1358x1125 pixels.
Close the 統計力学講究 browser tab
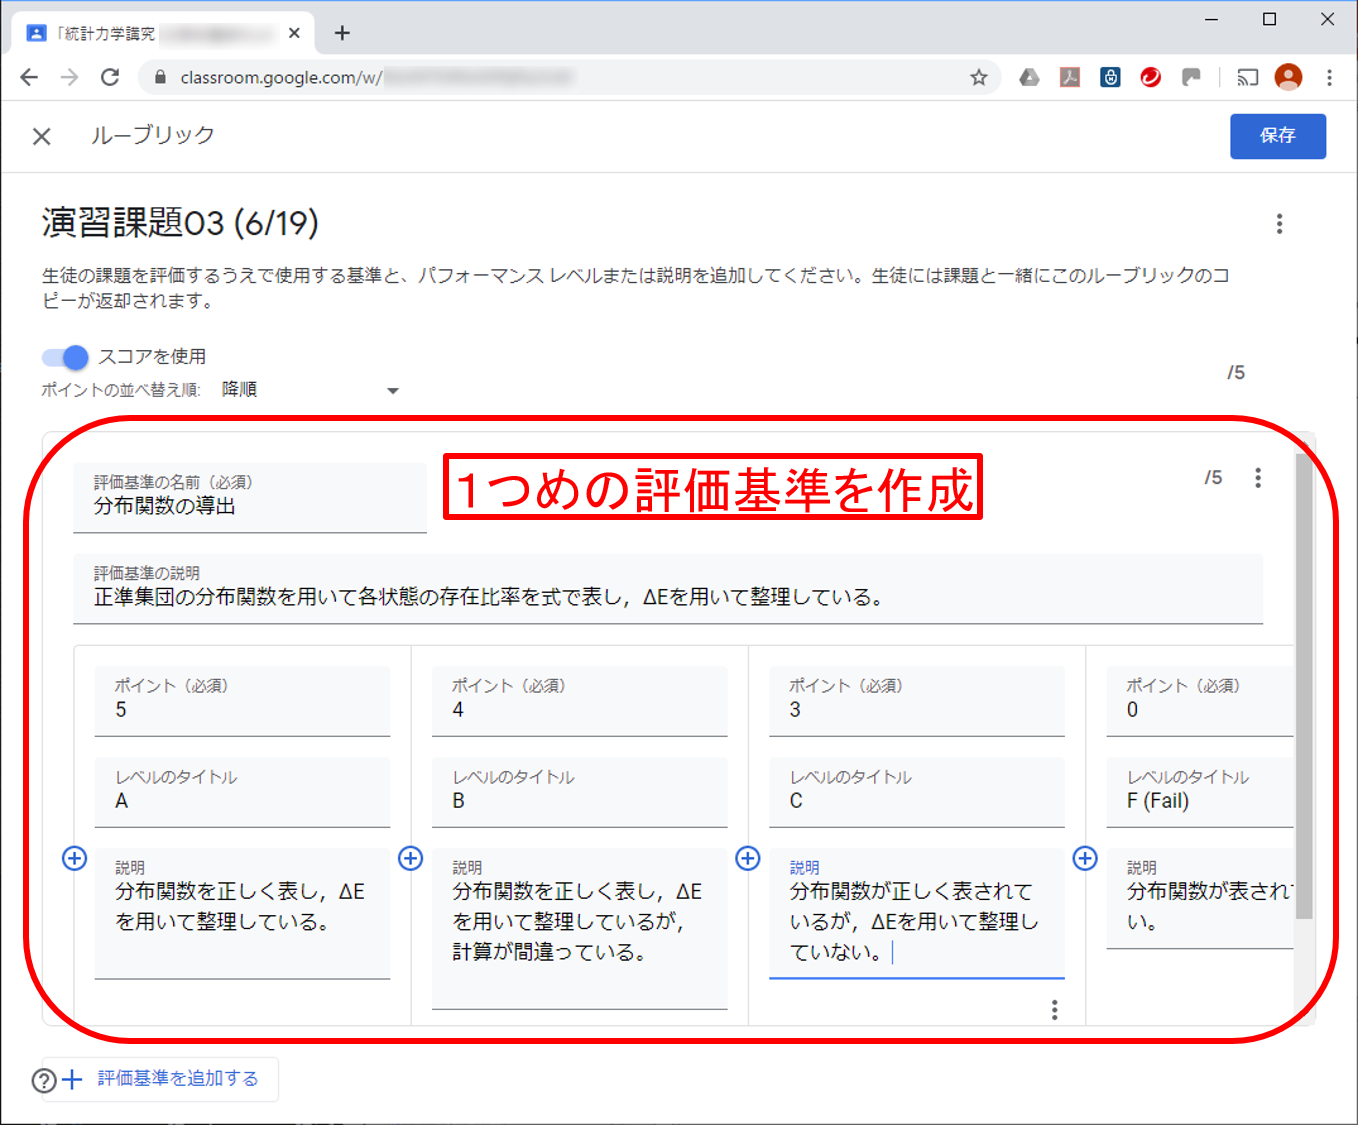click(x=294, y=33)
